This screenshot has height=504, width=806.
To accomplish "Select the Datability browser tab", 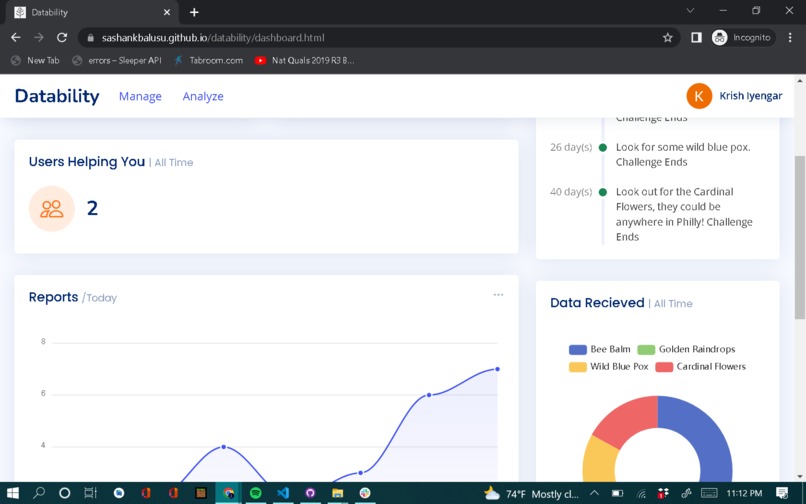I will tap(91, 12).
